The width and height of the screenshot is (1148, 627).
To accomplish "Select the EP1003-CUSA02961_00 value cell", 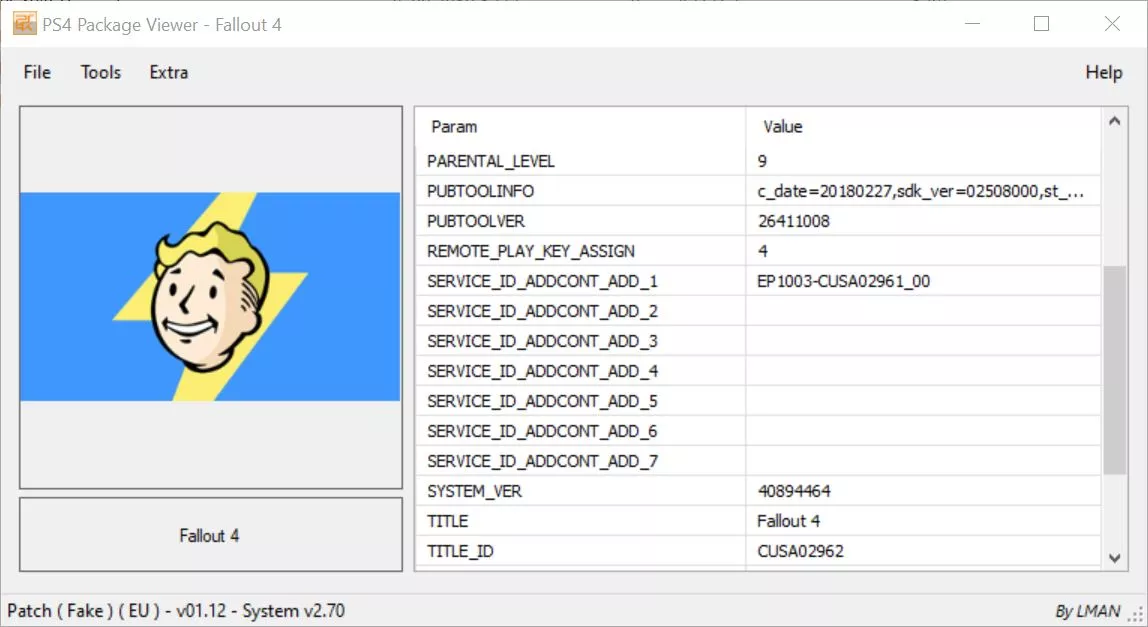I will tap(844, 281).
